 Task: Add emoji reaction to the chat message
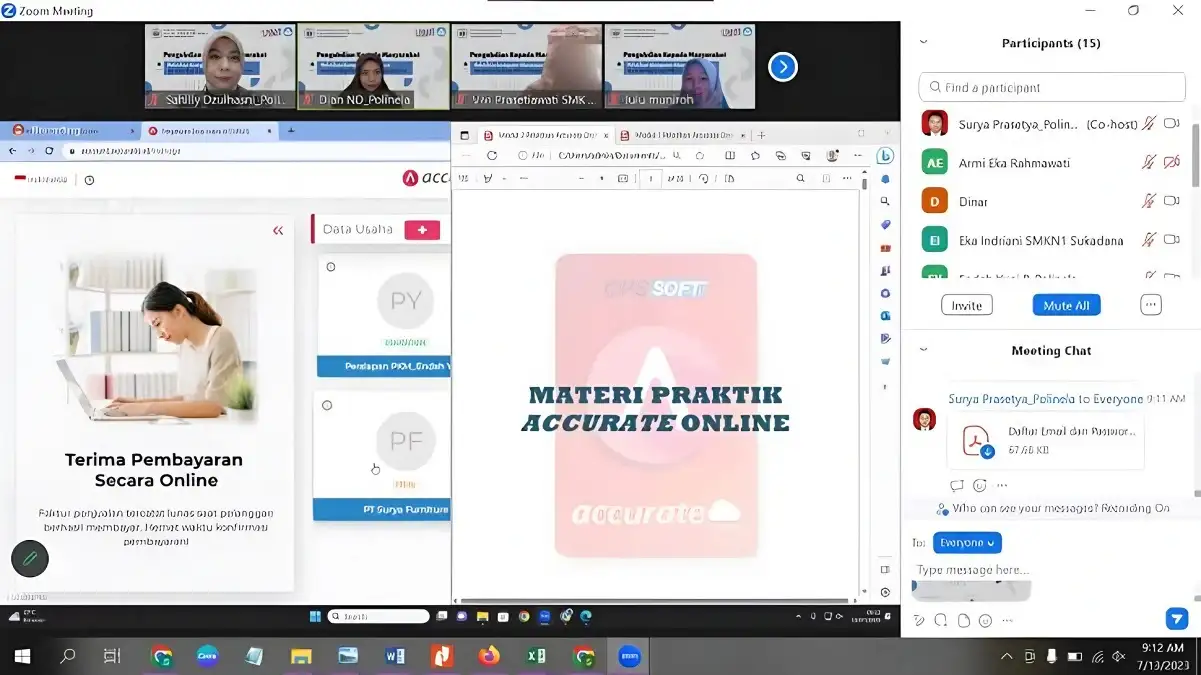[979, 486]
